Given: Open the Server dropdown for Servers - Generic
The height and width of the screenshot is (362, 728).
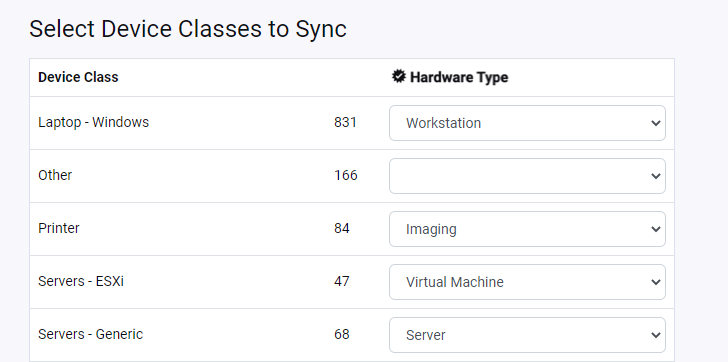Looking at the screenshot, I should 527,335.
